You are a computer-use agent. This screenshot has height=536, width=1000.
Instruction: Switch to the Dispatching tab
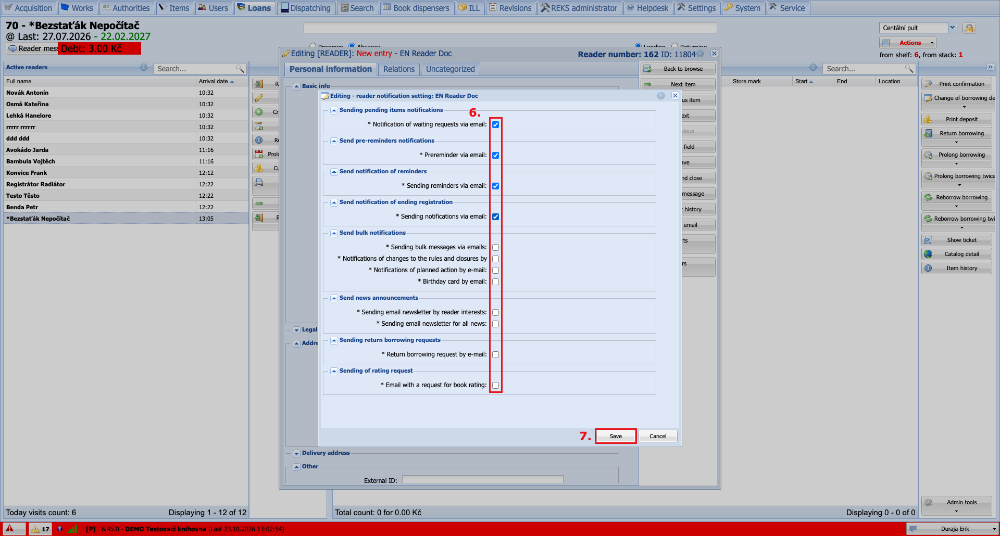(306, 8)
